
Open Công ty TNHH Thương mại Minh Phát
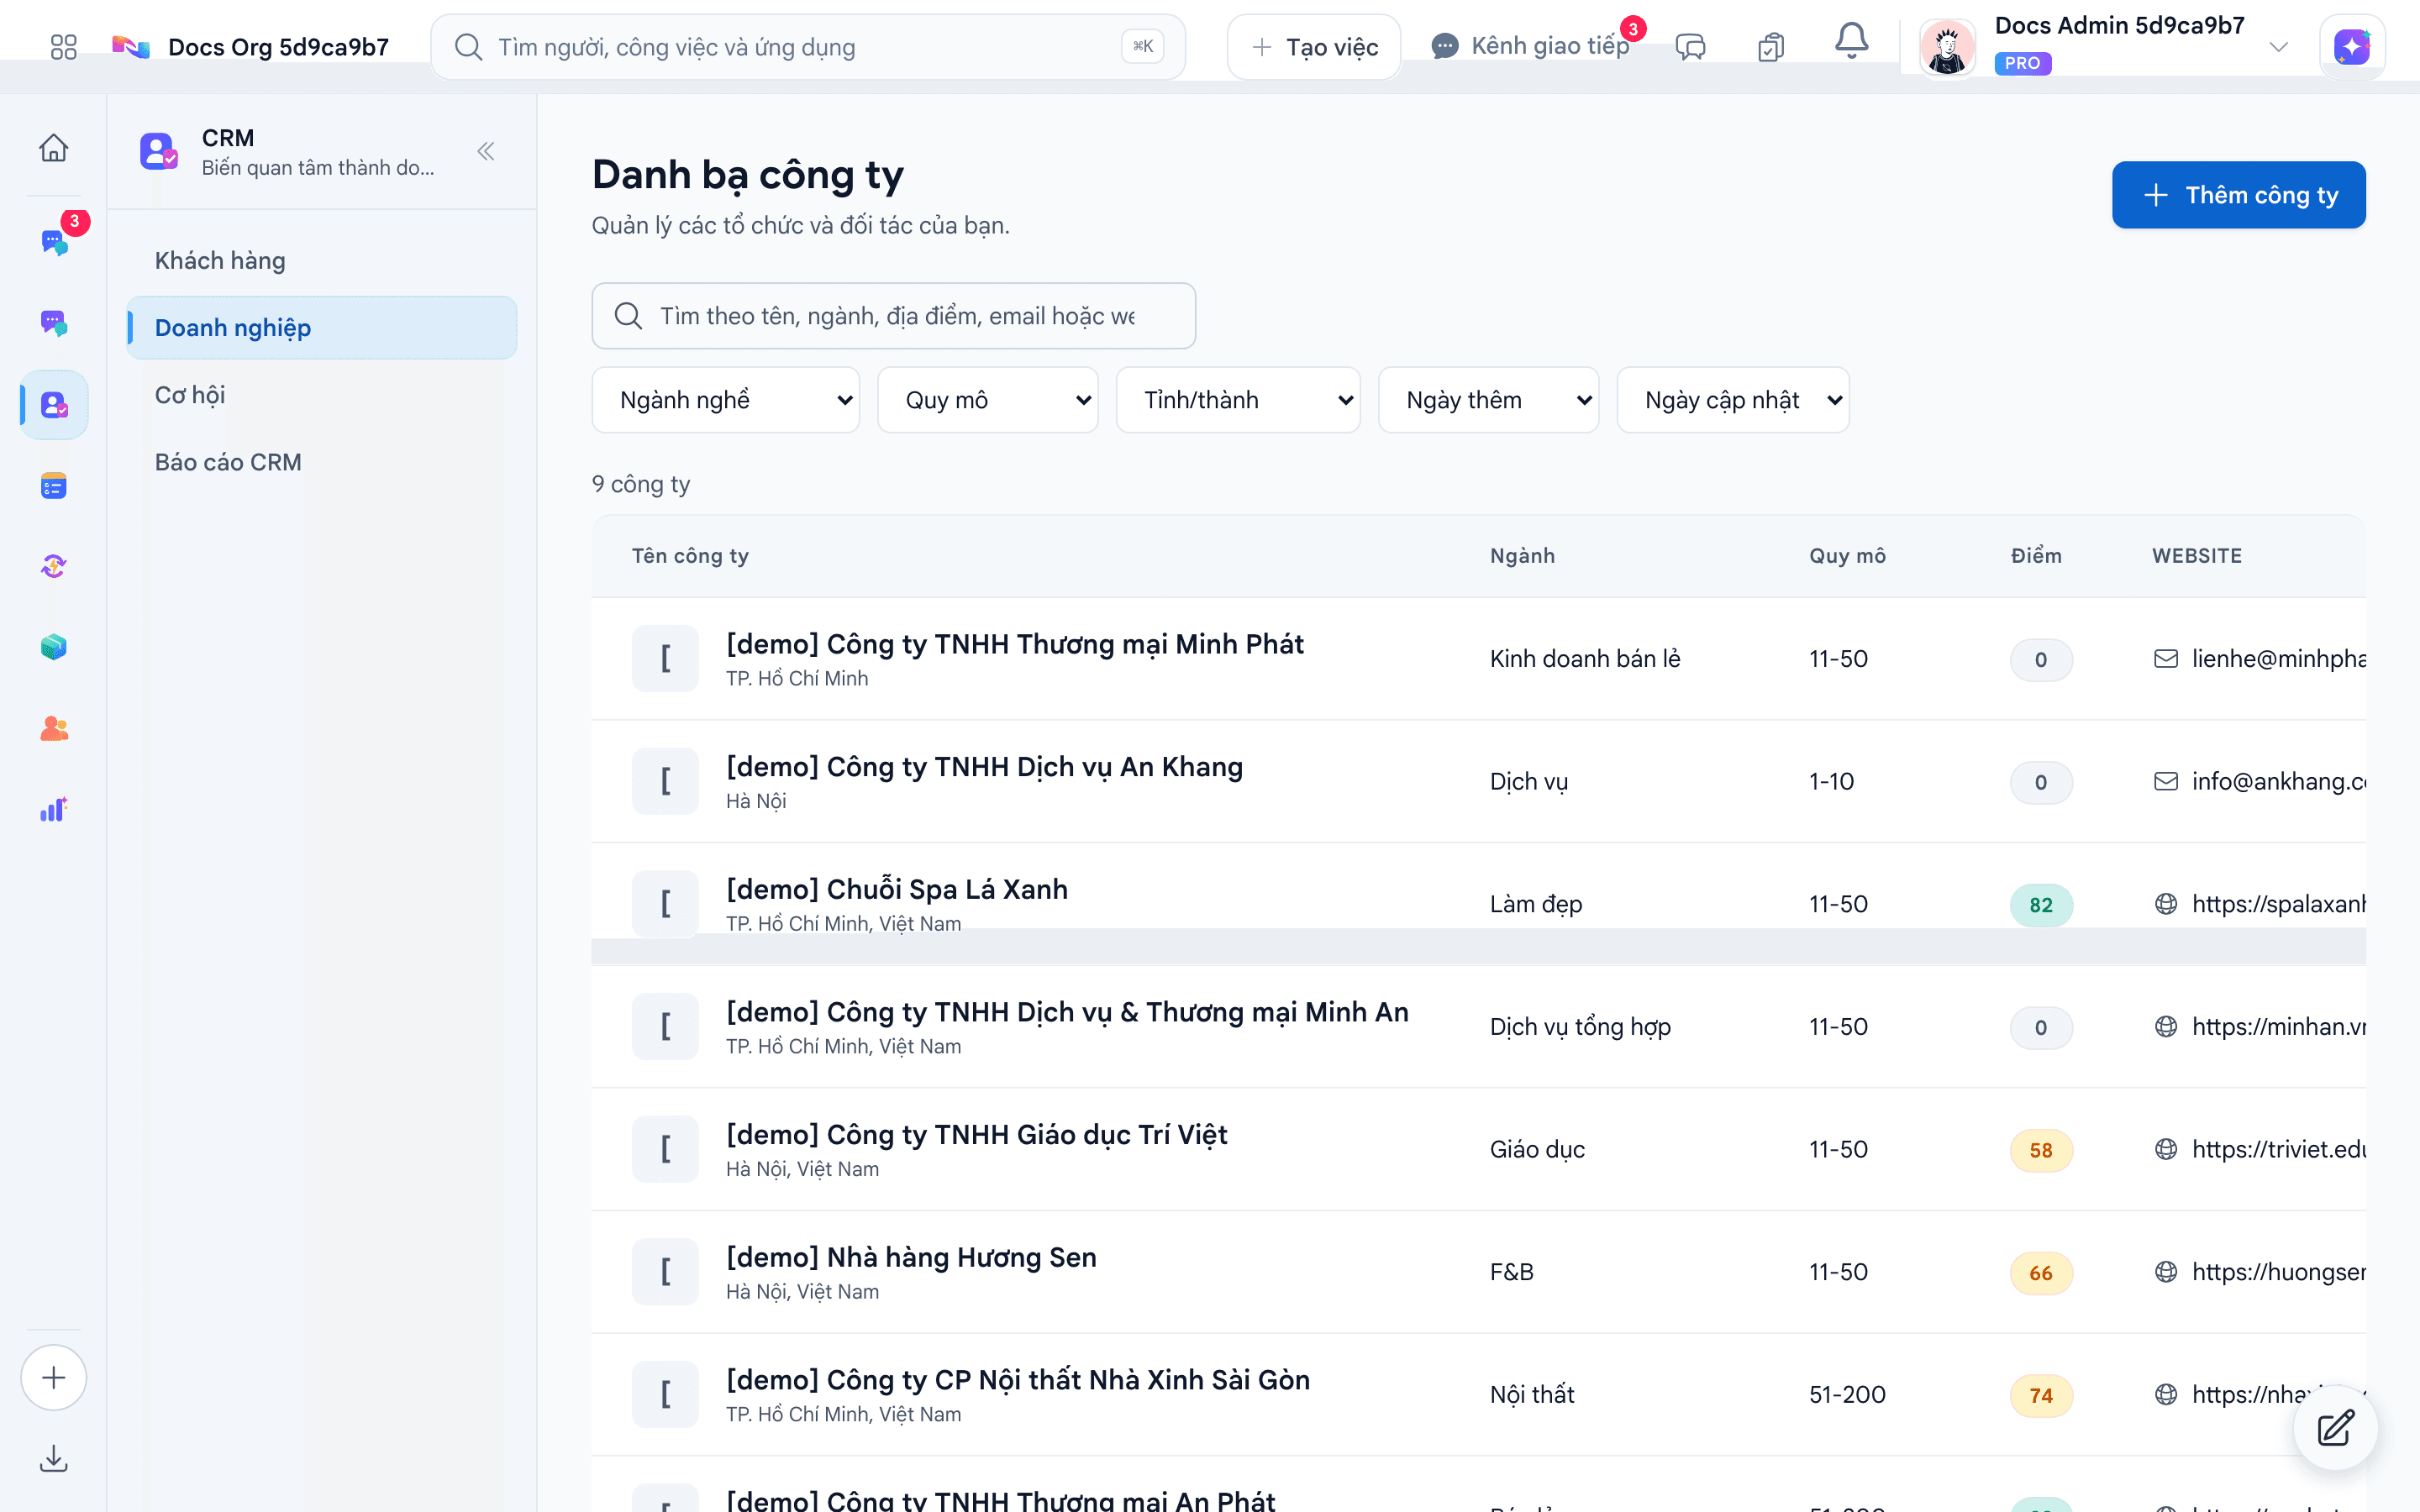1014,645
